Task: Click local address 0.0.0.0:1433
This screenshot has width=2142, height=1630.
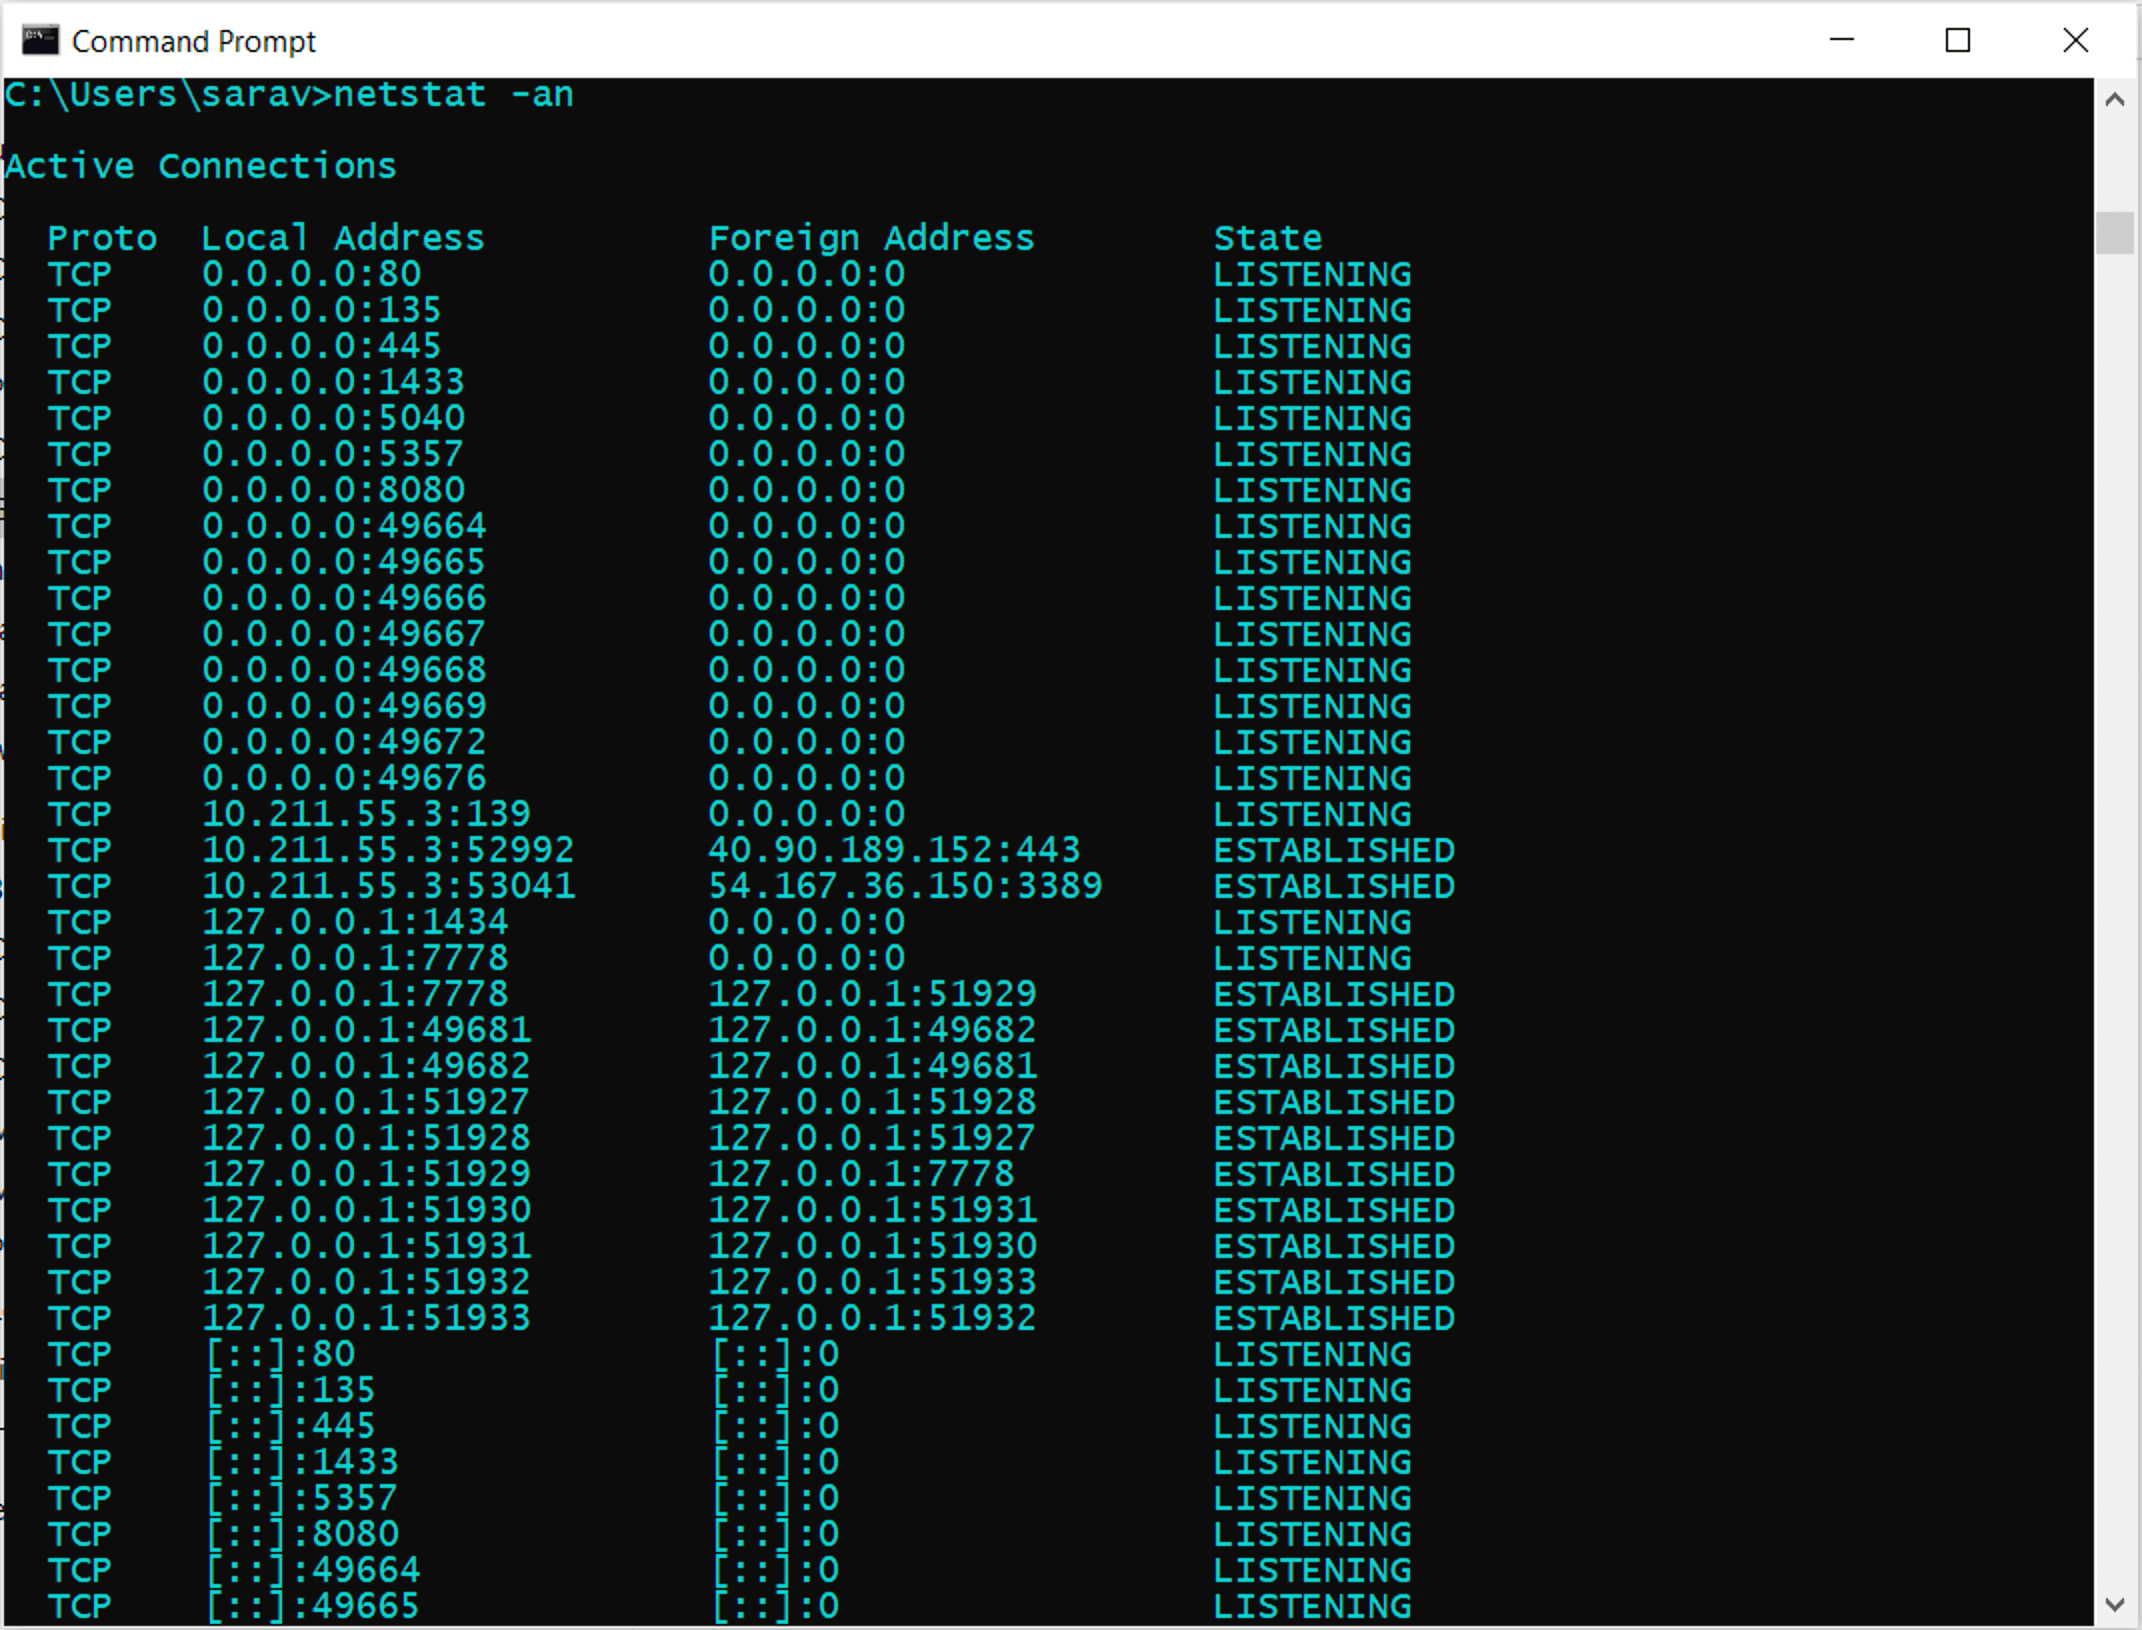Action: pos(333,382)
